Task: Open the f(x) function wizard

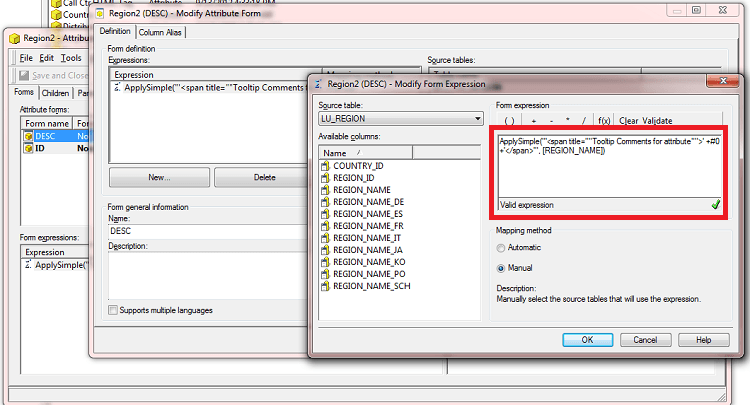Action: [604, 120]
